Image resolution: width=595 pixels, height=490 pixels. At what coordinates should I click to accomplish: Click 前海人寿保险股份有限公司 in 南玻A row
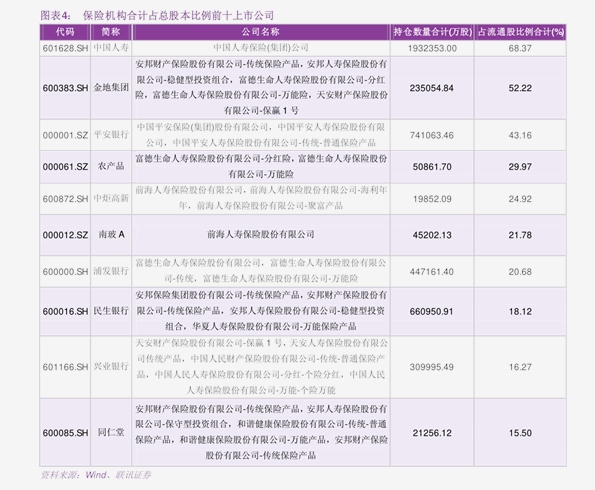[x=261, y=235]
